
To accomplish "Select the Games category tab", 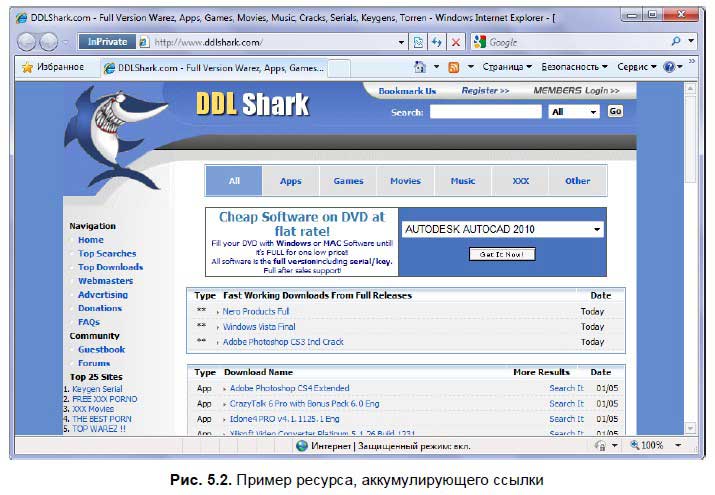I will click(x=348, y=181).
